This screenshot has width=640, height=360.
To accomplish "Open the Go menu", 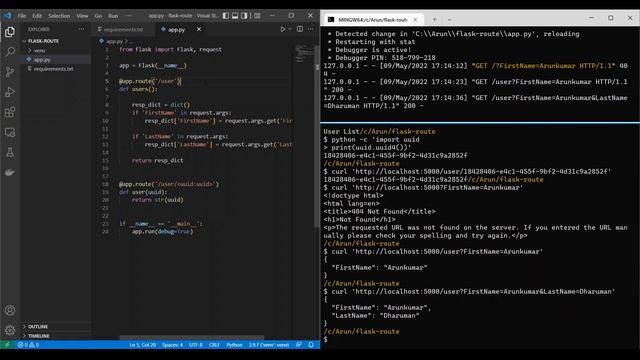I will tap(98, 16).
